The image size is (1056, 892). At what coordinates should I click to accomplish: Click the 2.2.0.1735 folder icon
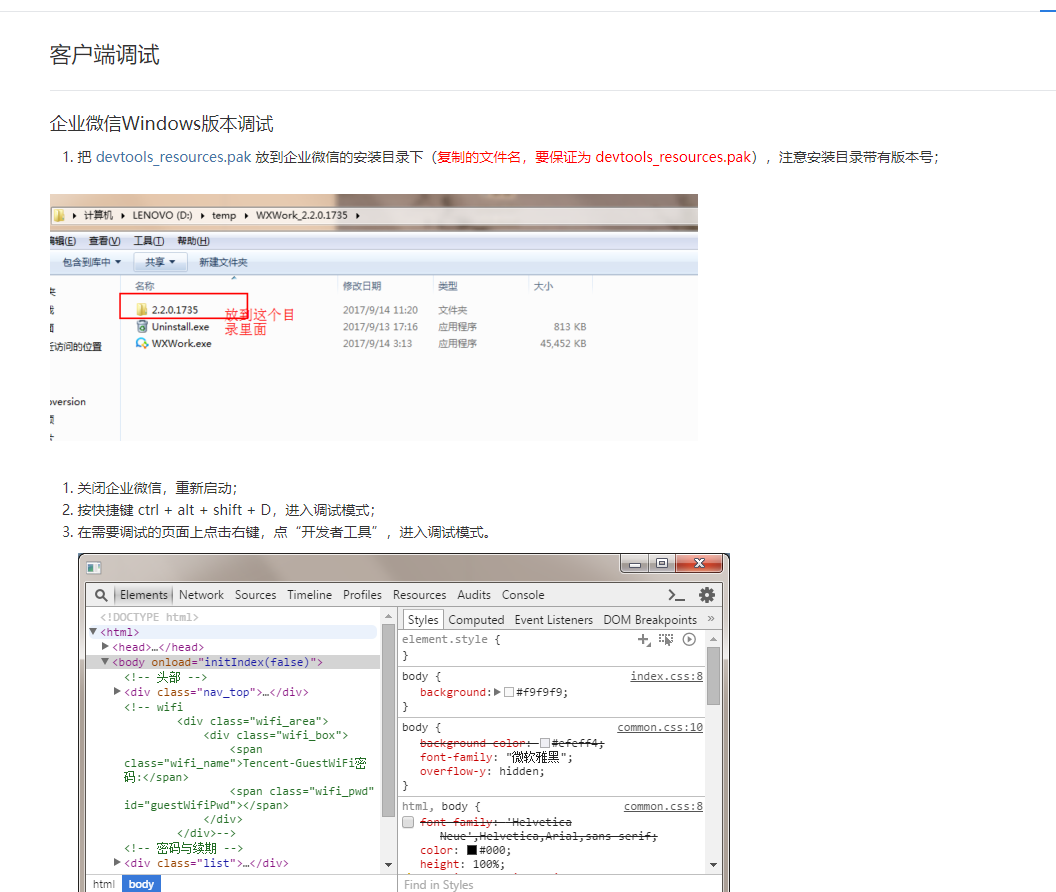tap(141, 309)
